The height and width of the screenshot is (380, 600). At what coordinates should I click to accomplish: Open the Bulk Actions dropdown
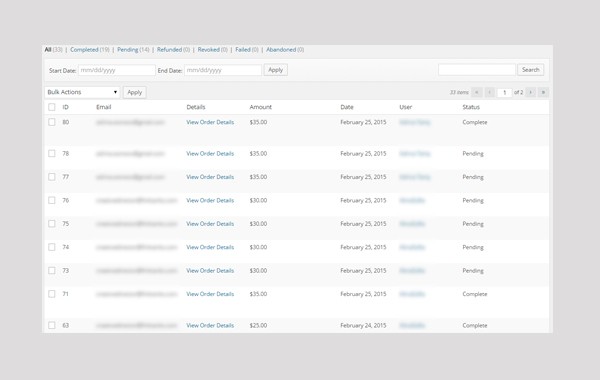pyautogui.click(x=82, y=92)
